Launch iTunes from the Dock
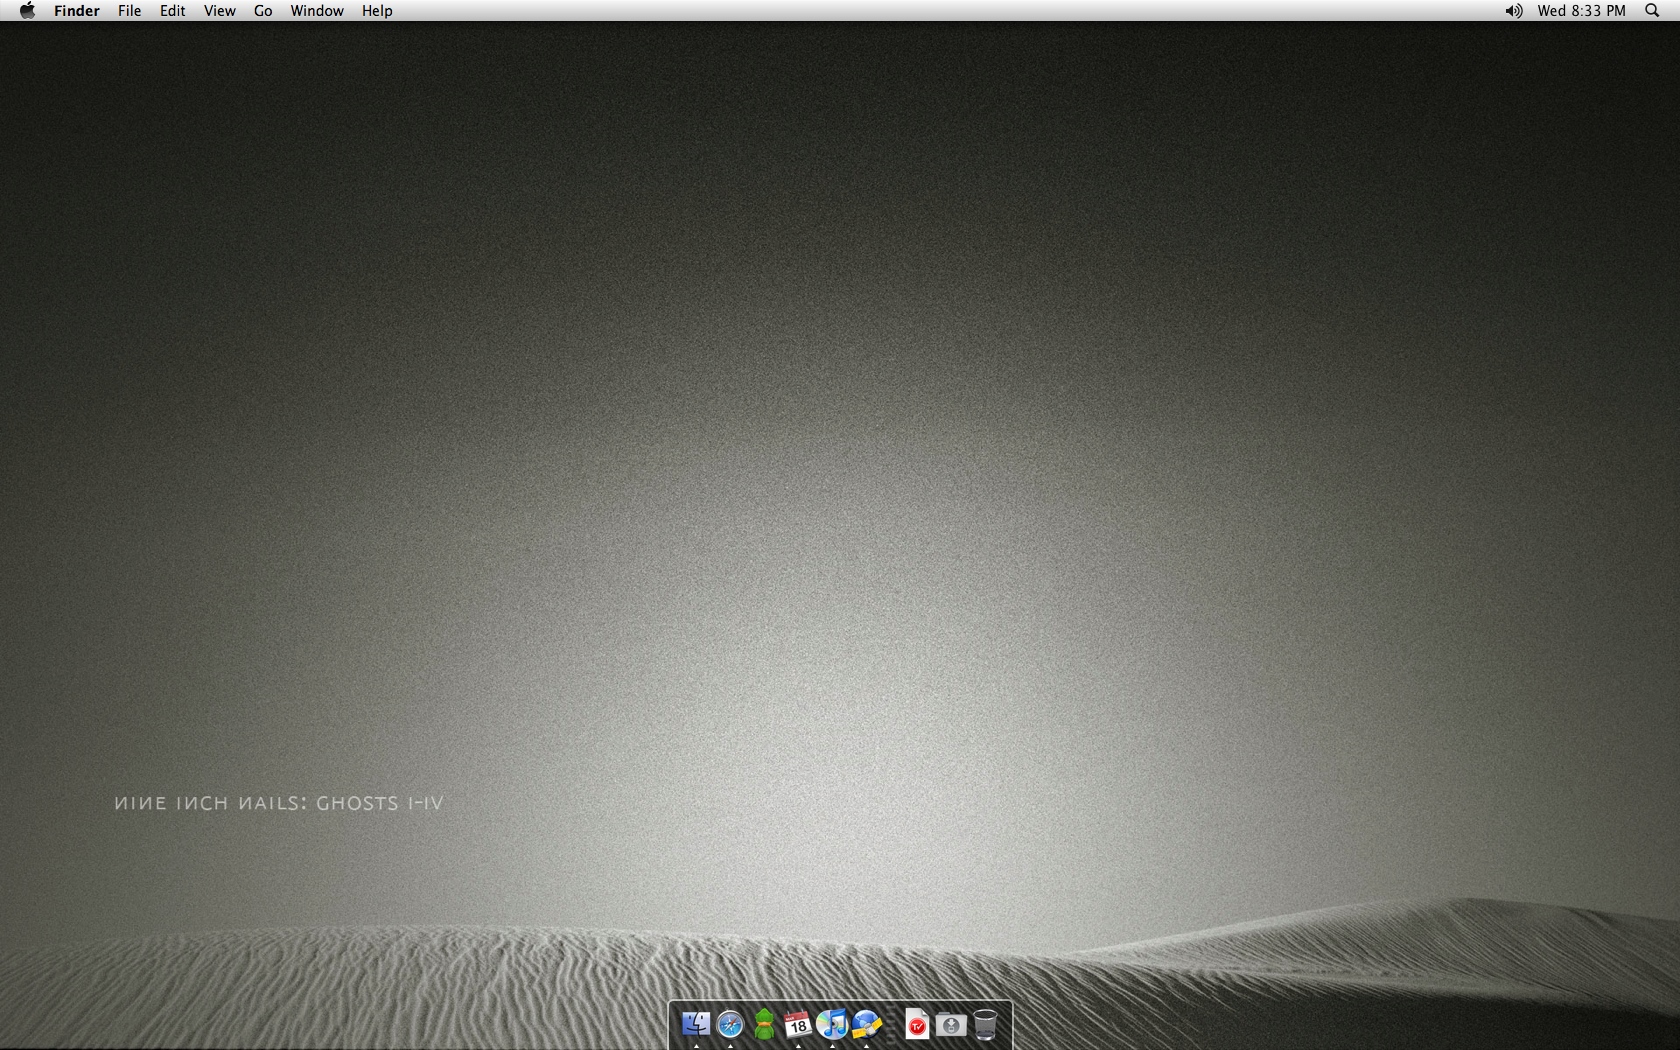Screen dimensions: 1680x1050 click(x=832, y=1024)
